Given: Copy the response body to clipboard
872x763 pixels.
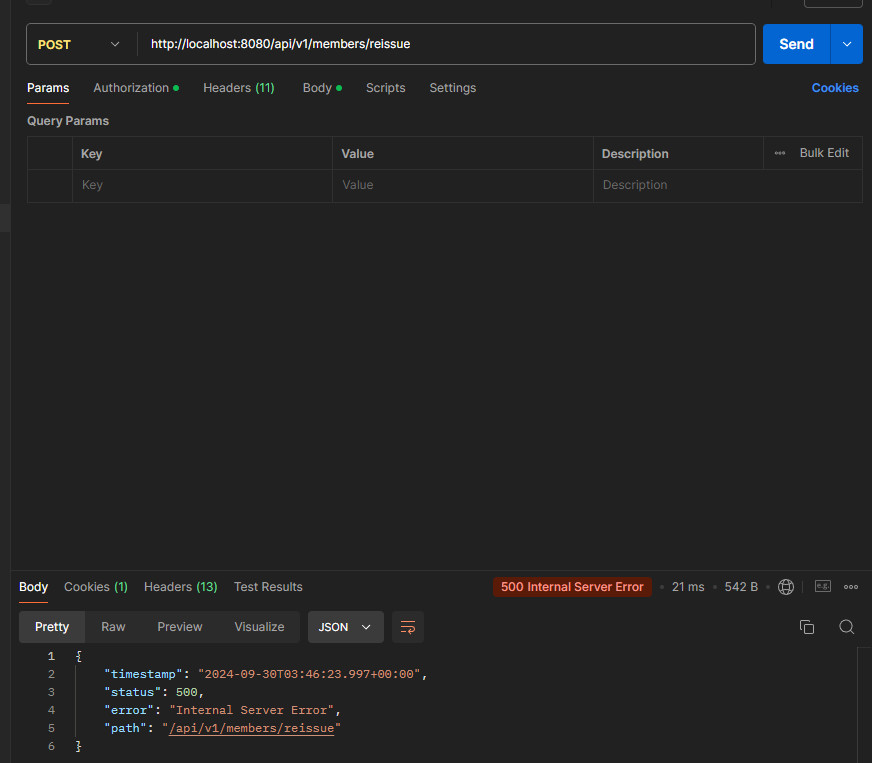Looking at the screenshot, I should coord(807,626).
